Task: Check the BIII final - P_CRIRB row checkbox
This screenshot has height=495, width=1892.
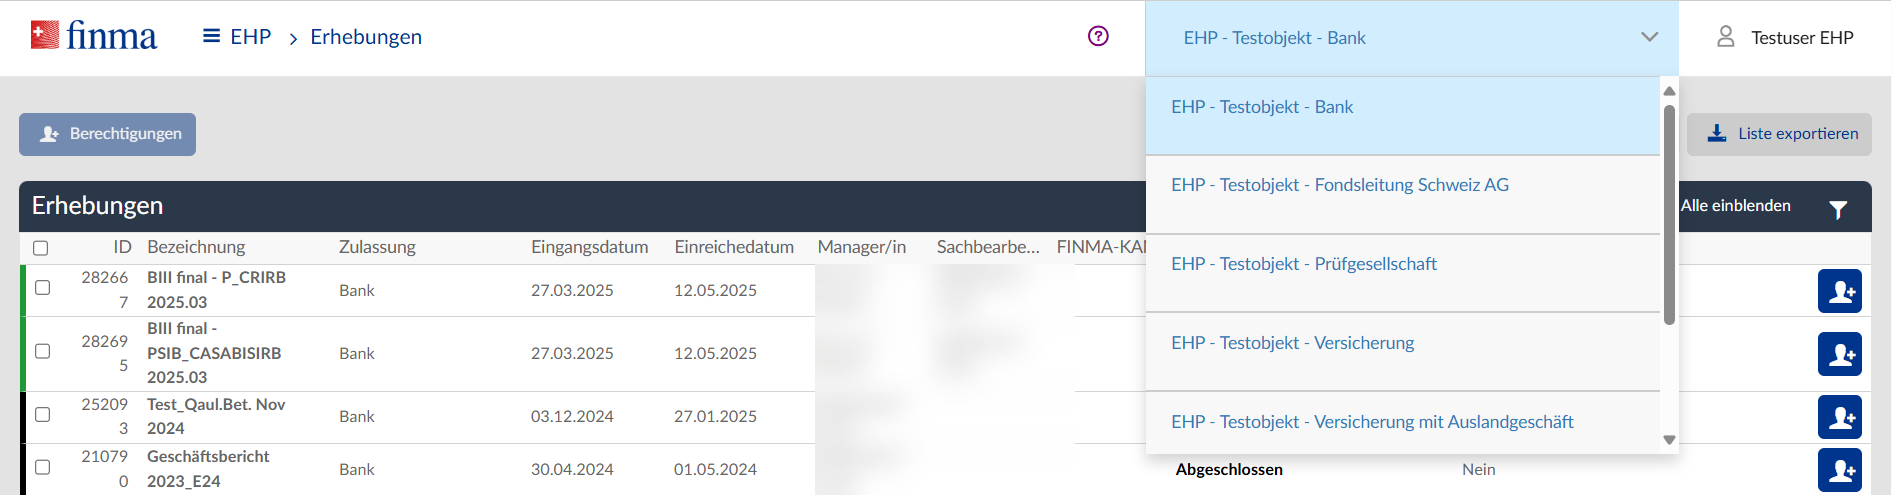Action: point(42,288)
